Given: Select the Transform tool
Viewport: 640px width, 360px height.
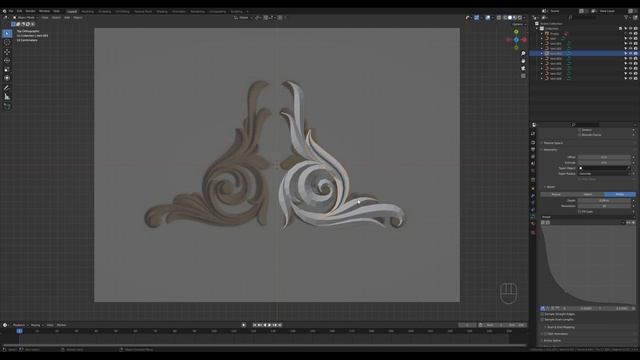Looking at the screenshot, I should point(7,78).
